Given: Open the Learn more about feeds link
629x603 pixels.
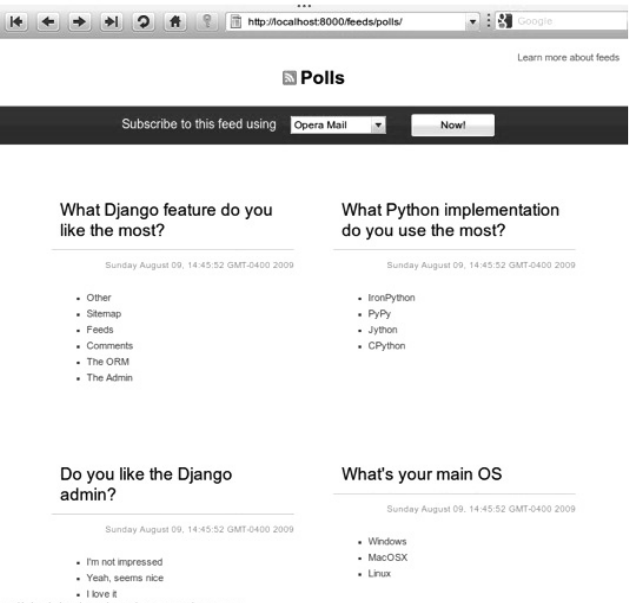Looking at the screenshot, I should click(568, 57).
